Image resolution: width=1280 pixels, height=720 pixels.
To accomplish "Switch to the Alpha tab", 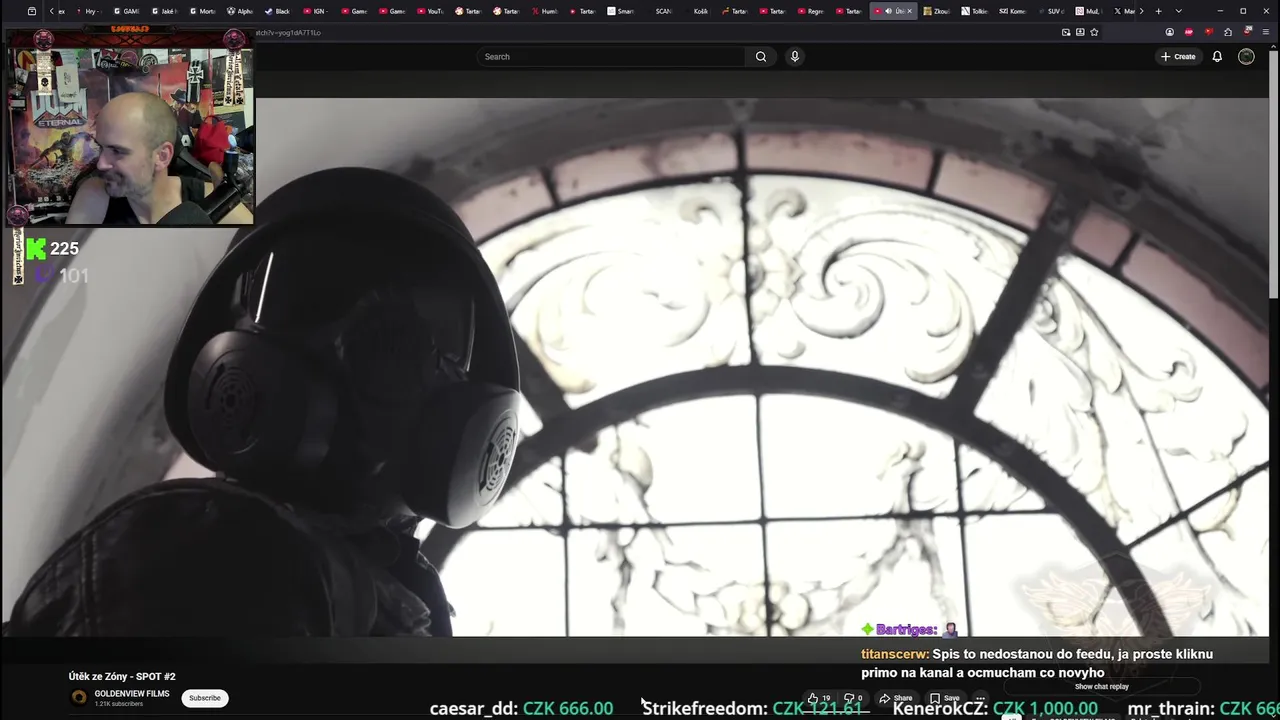I will 240,11.
